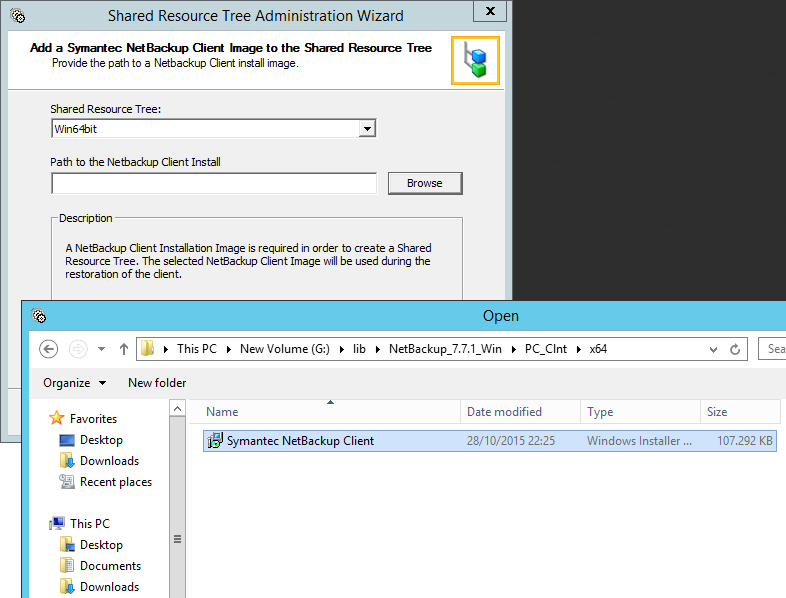Click the wizard title bar gear icon
This screenshot has width=786, height=598.
coord(18,16)
